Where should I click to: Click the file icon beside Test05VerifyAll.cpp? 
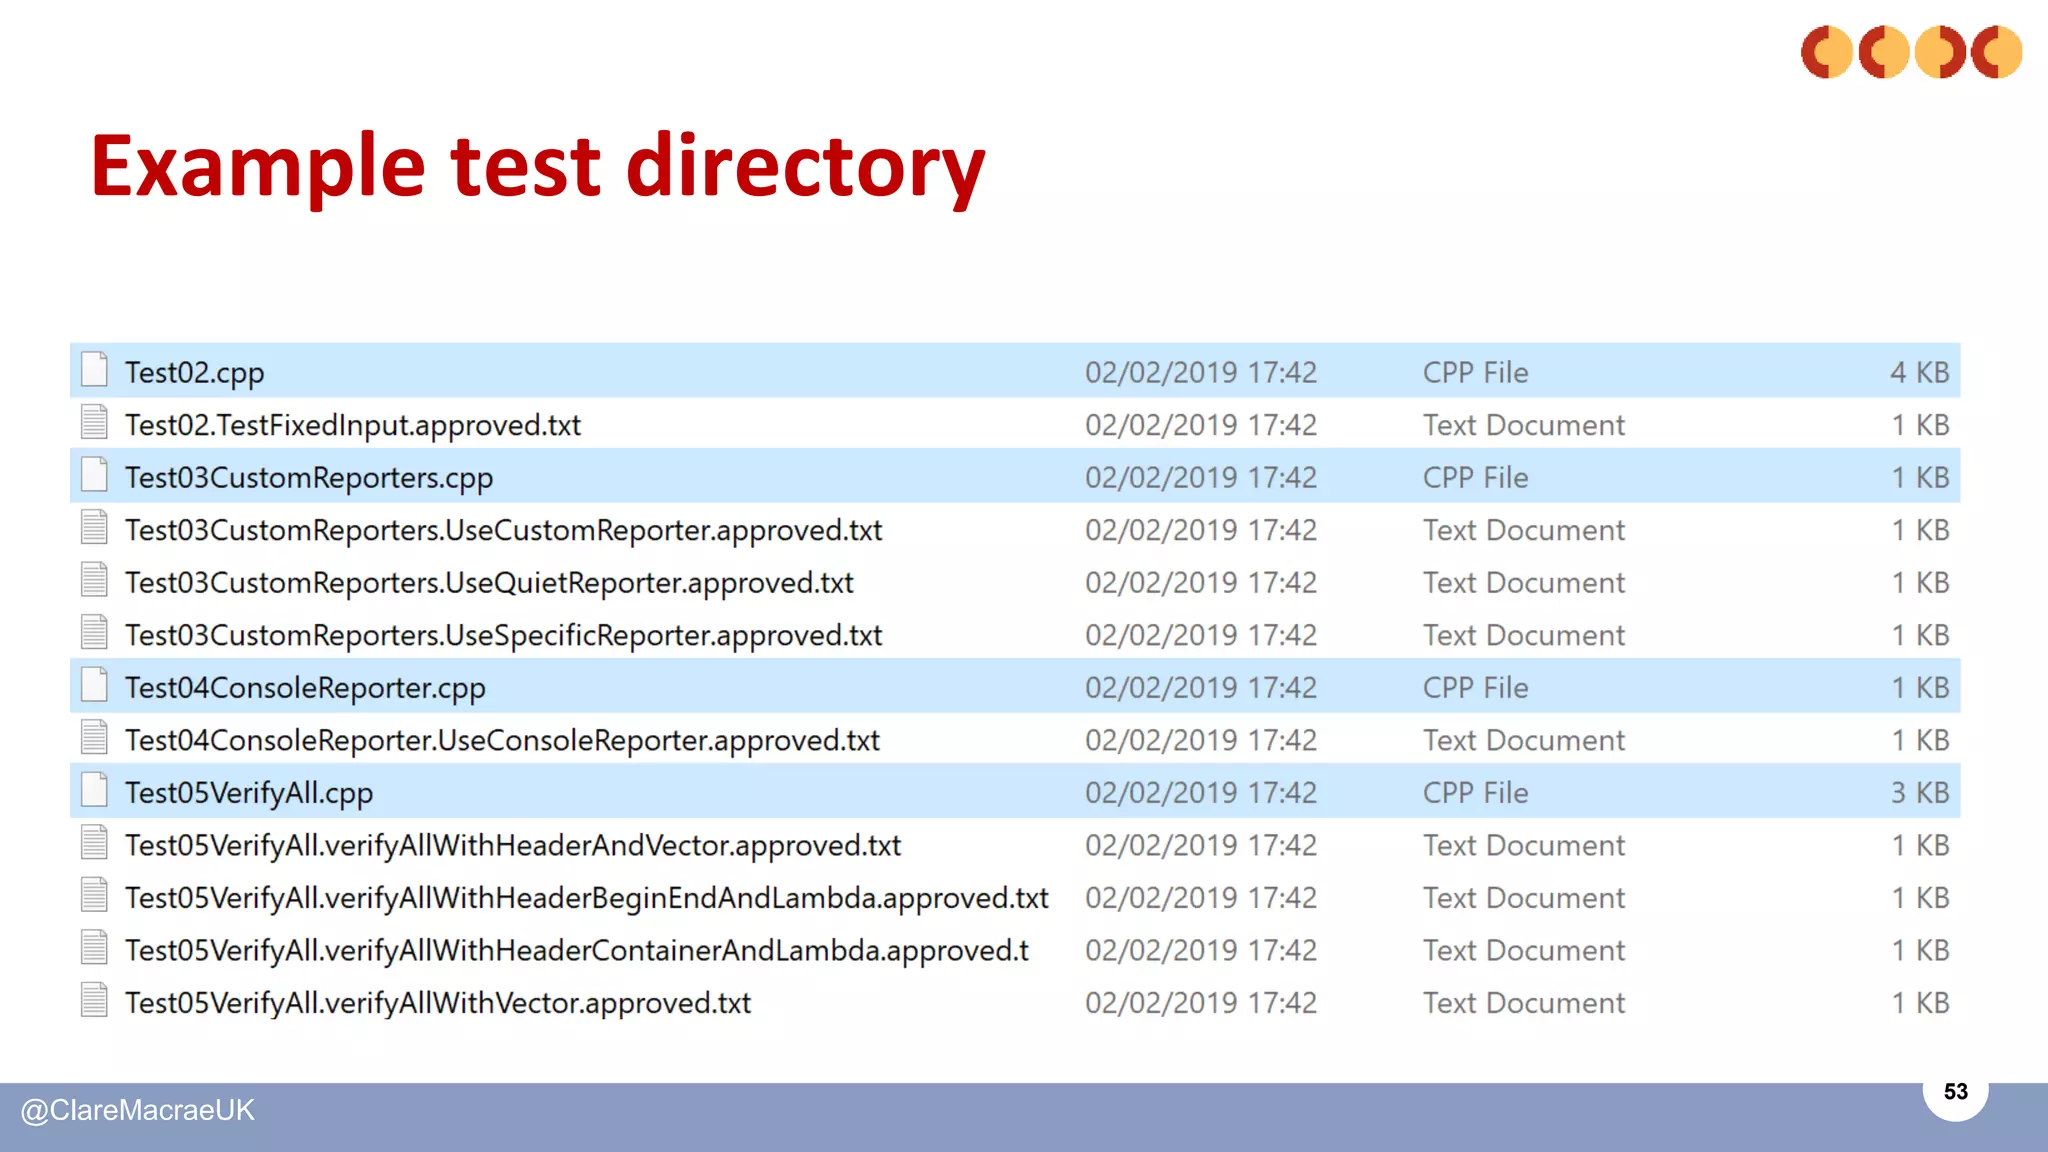click(94, 790)
